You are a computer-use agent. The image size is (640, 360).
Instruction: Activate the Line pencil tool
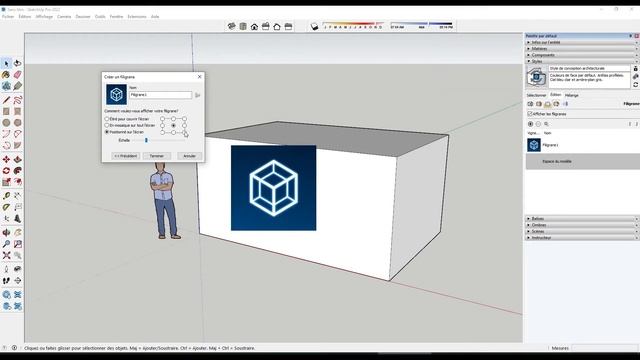6,100
